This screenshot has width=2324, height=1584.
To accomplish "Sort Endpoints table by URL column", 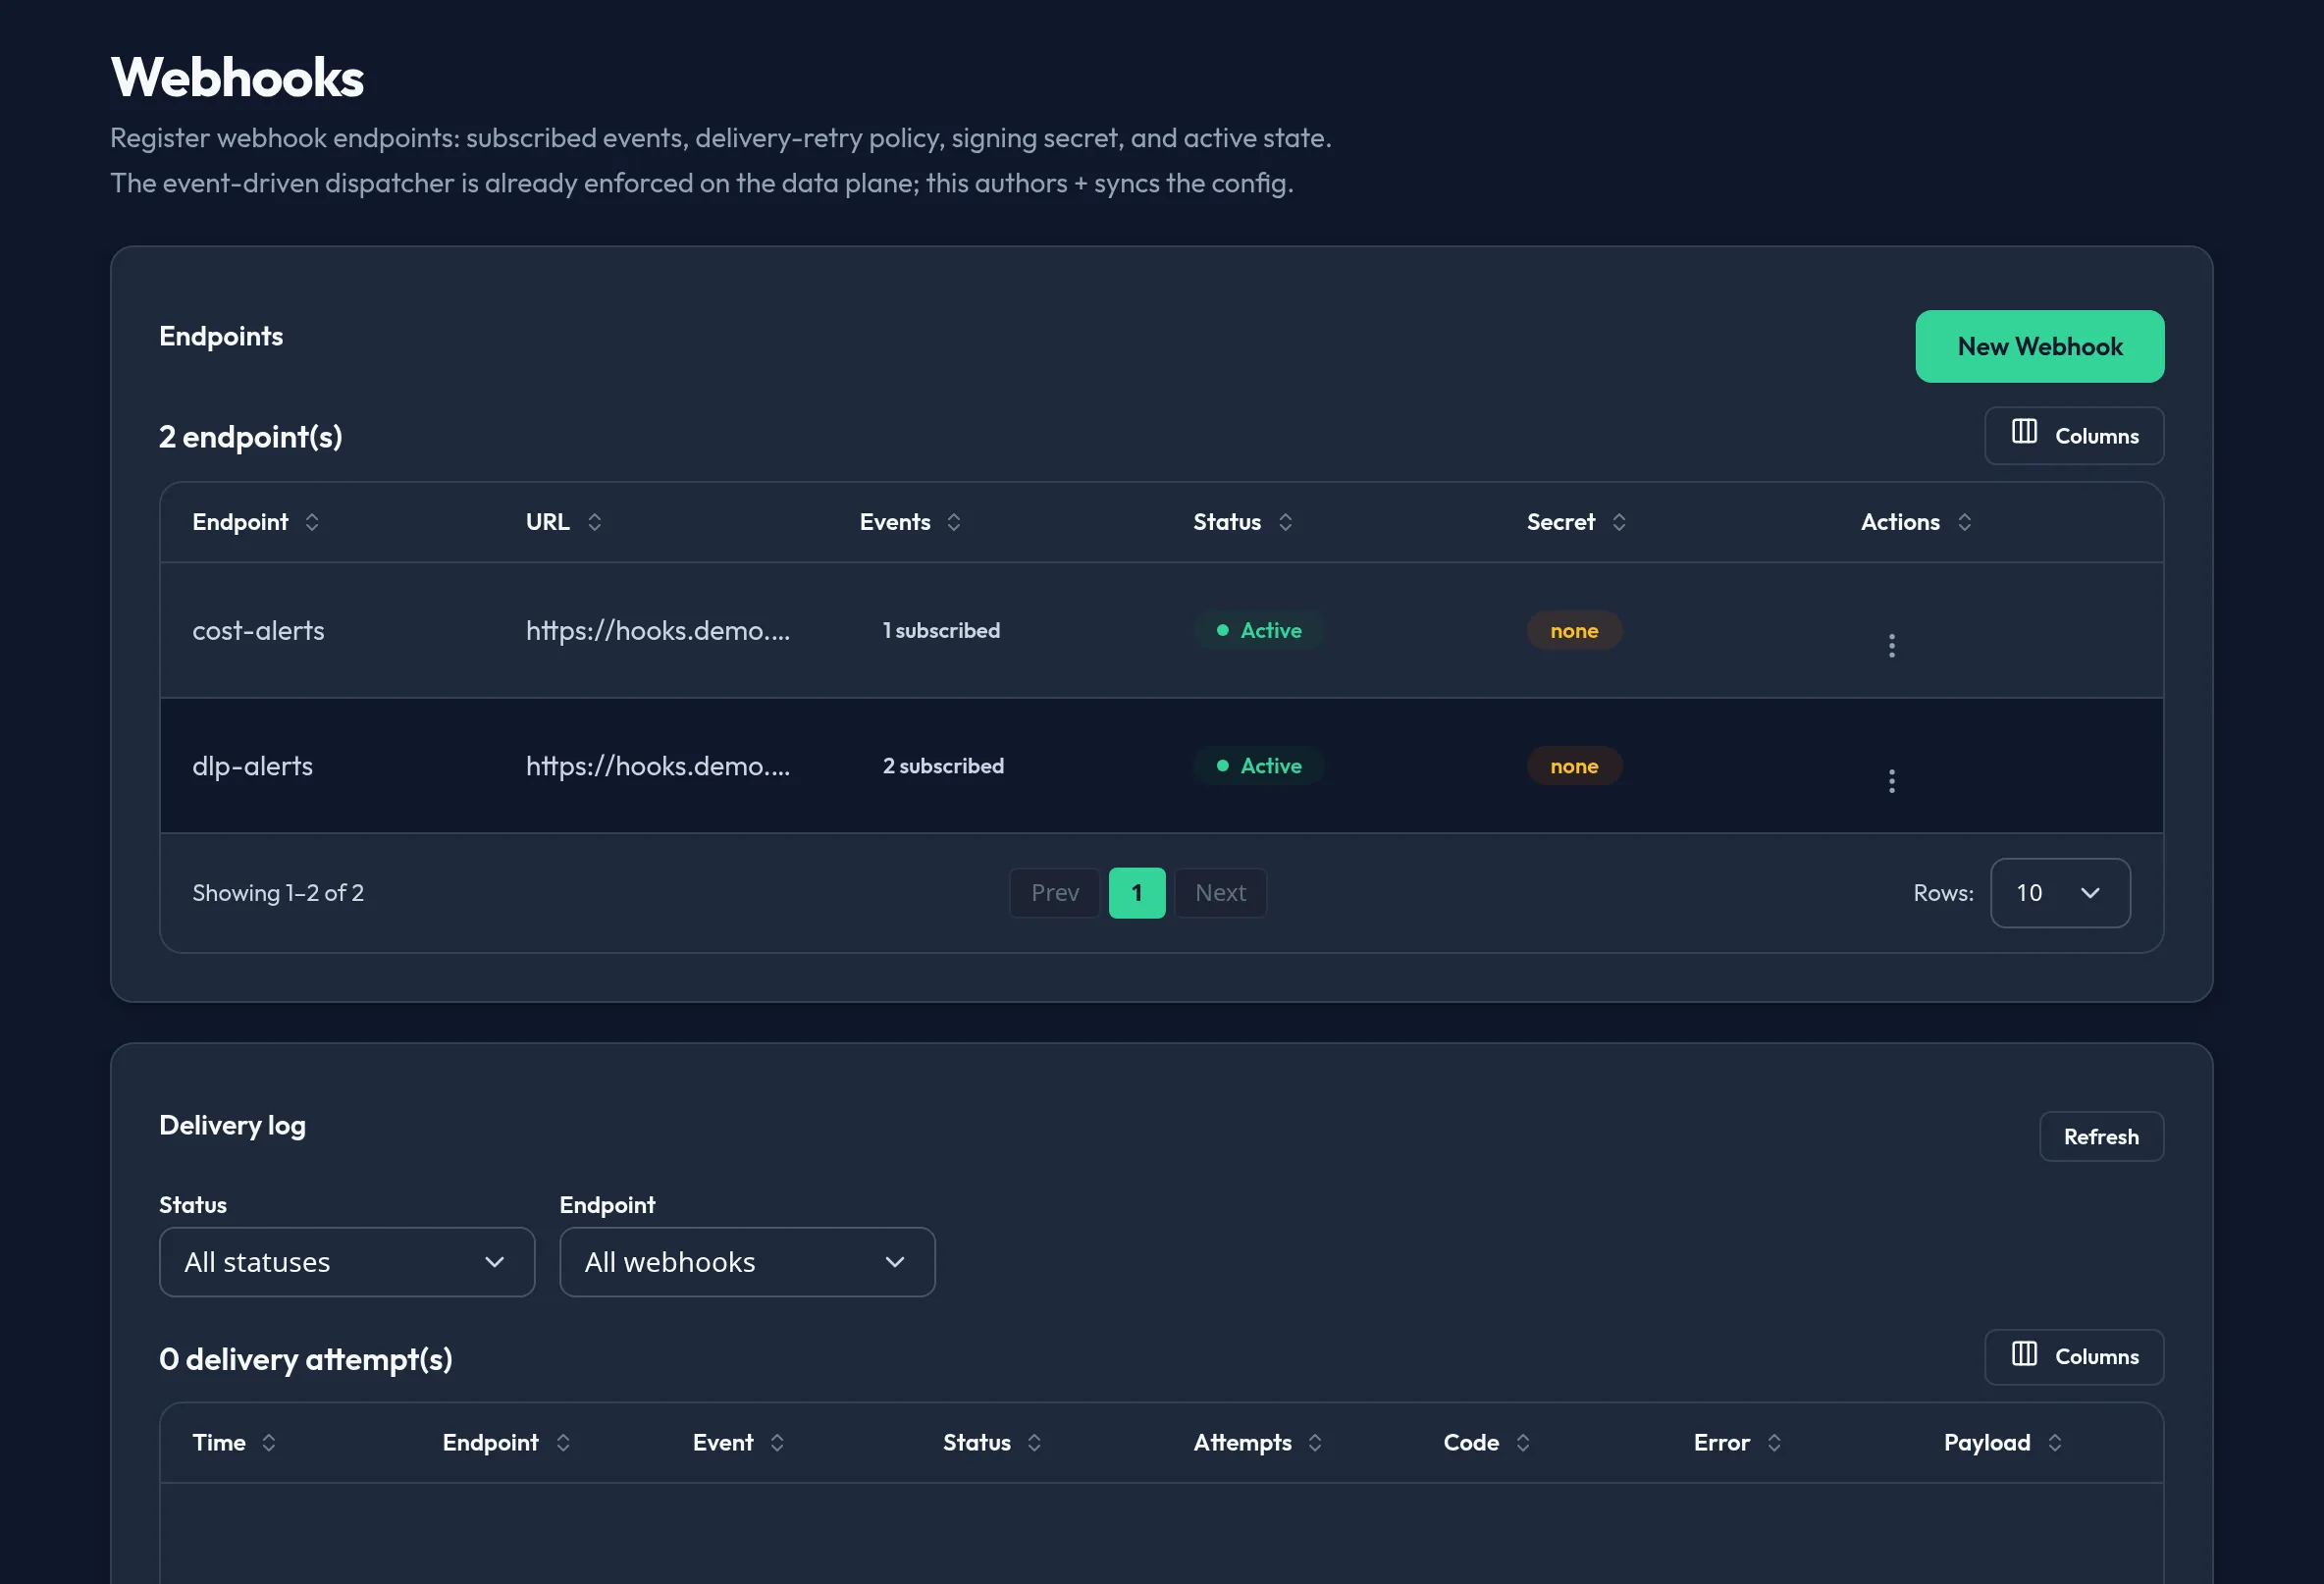I will pyautogui.click(x=563, y=522).
